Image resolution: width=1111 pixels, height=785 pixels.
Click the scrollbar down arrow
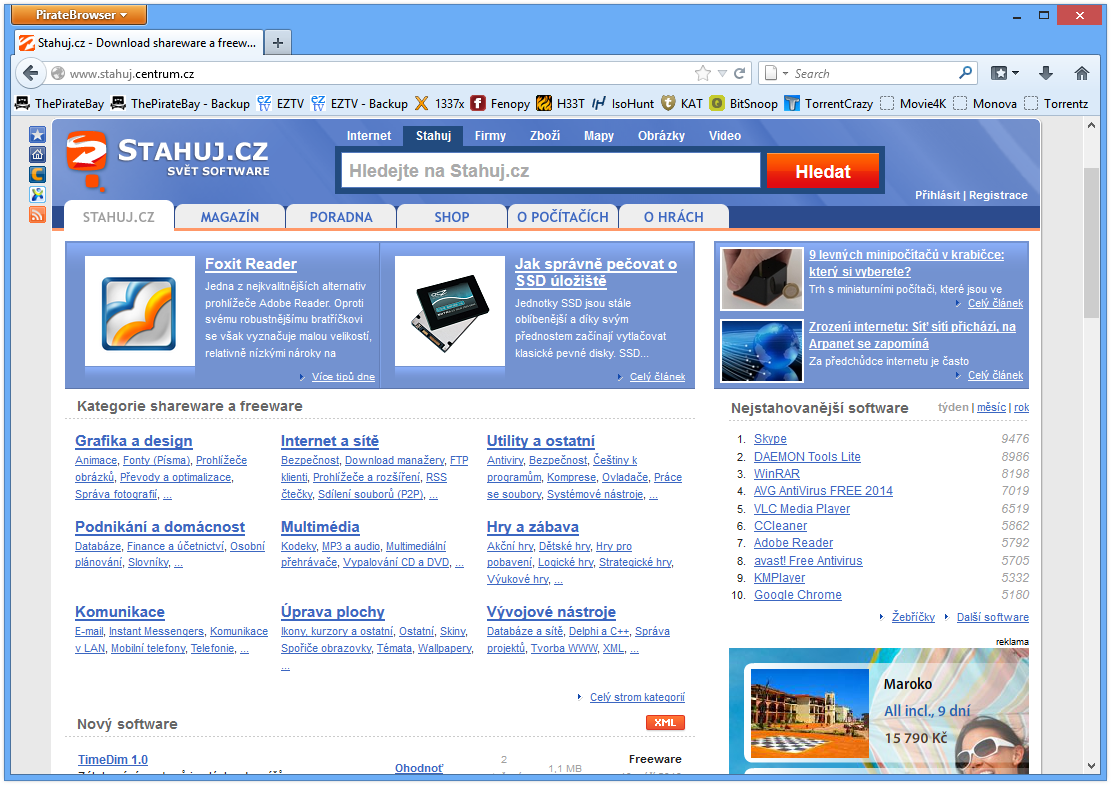[x=1092, y=765]
